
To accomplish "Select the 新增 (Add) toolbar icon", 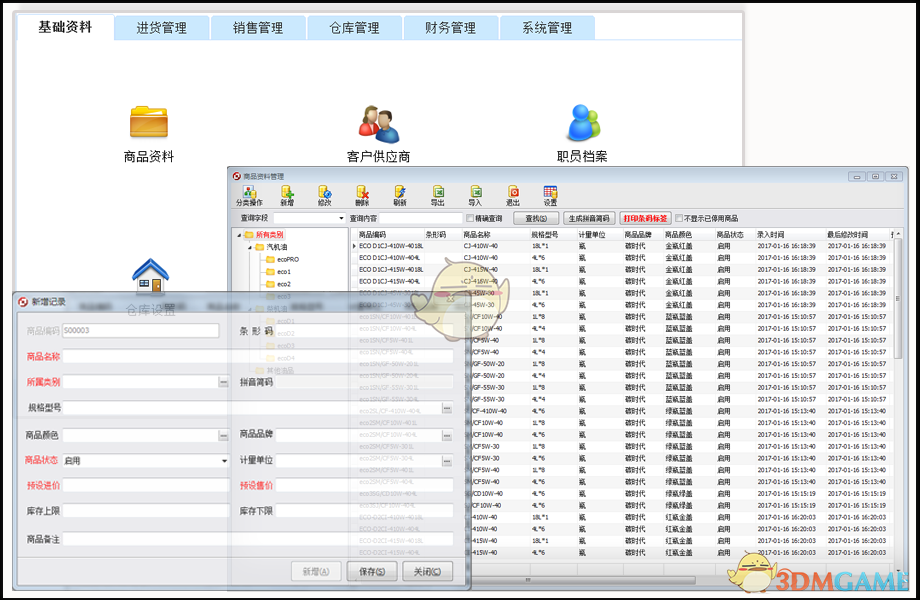I will point(288,193).
